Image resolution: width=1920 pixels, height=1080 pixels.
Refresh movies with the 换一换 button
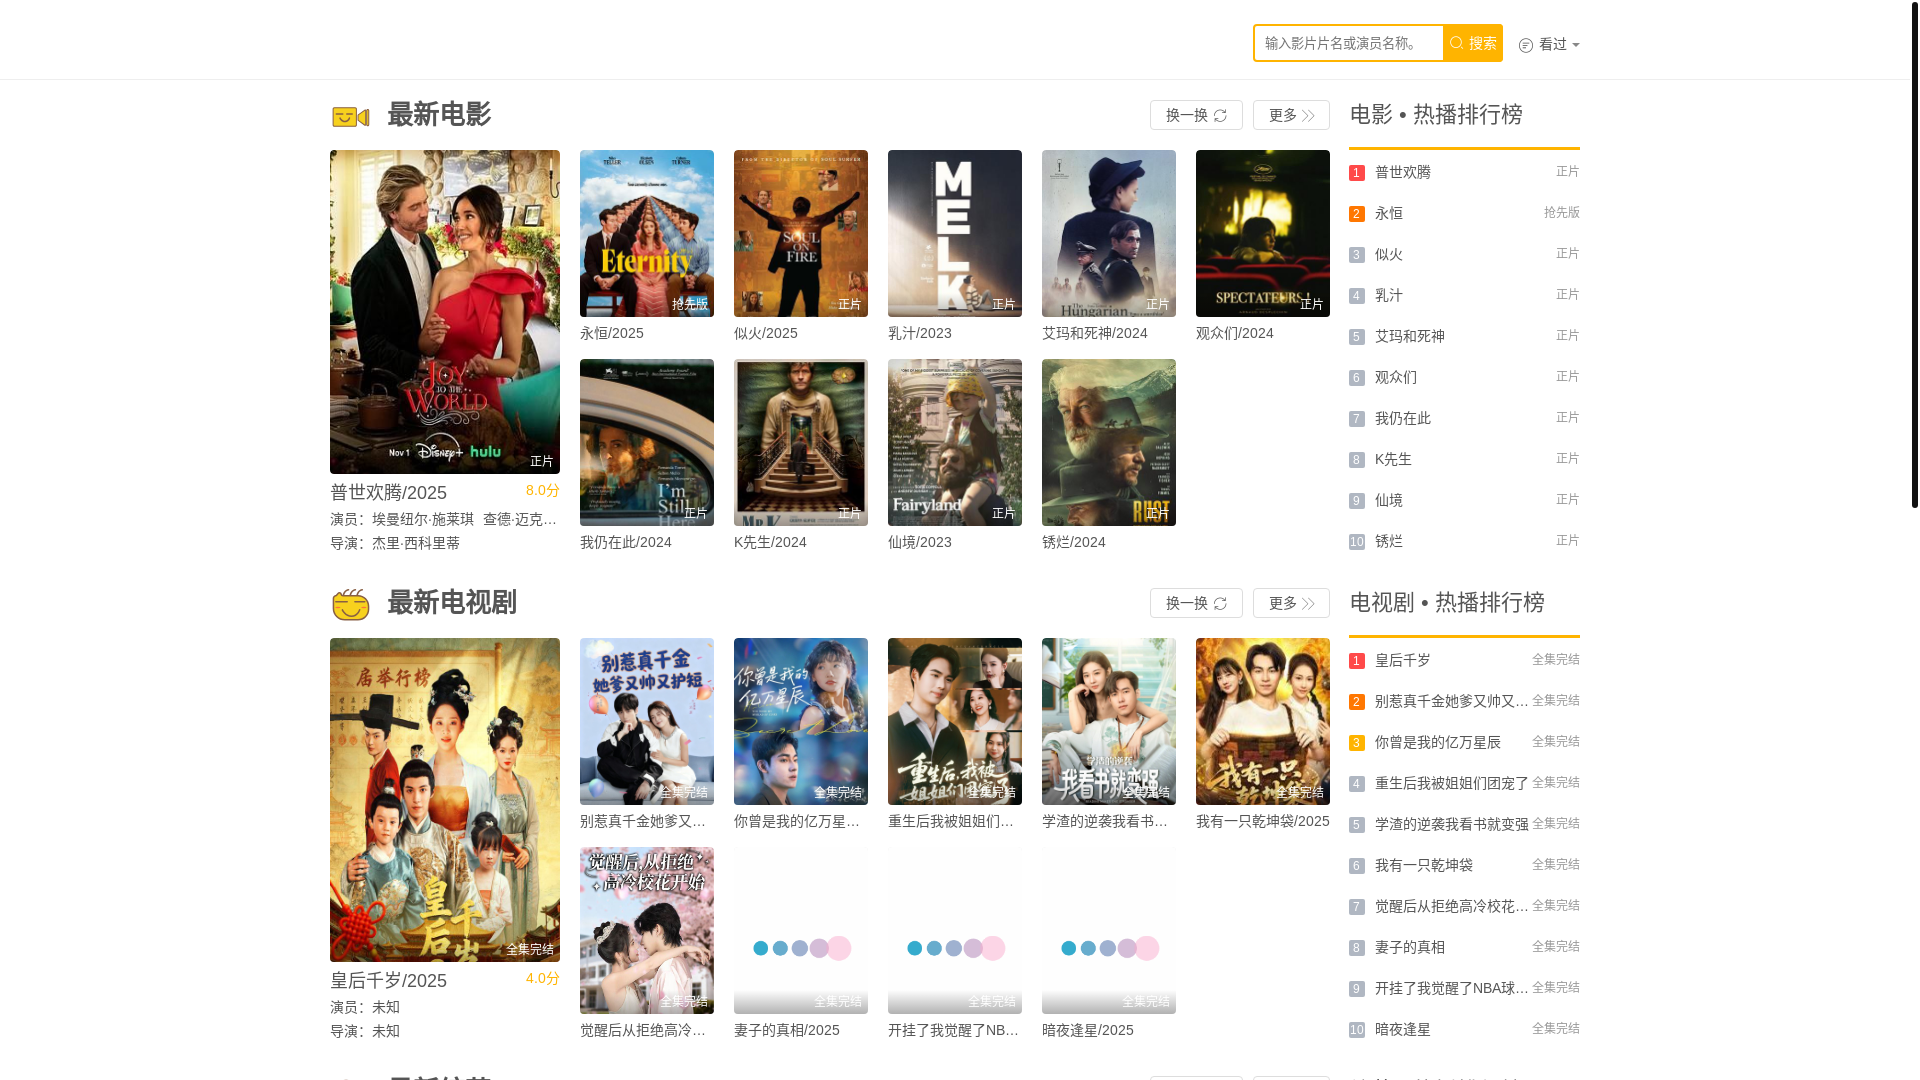pos(1195,115)
